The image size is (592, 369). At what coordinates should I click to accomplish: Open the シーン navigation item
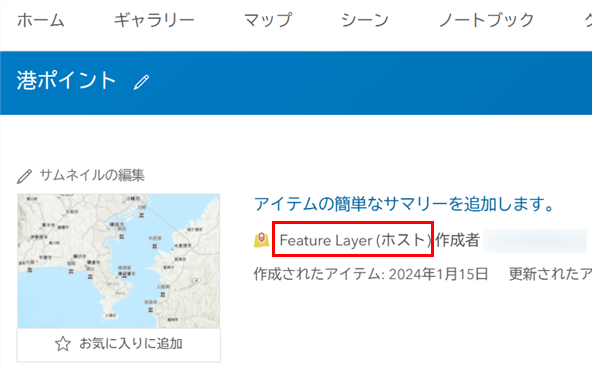coord(365,20)
